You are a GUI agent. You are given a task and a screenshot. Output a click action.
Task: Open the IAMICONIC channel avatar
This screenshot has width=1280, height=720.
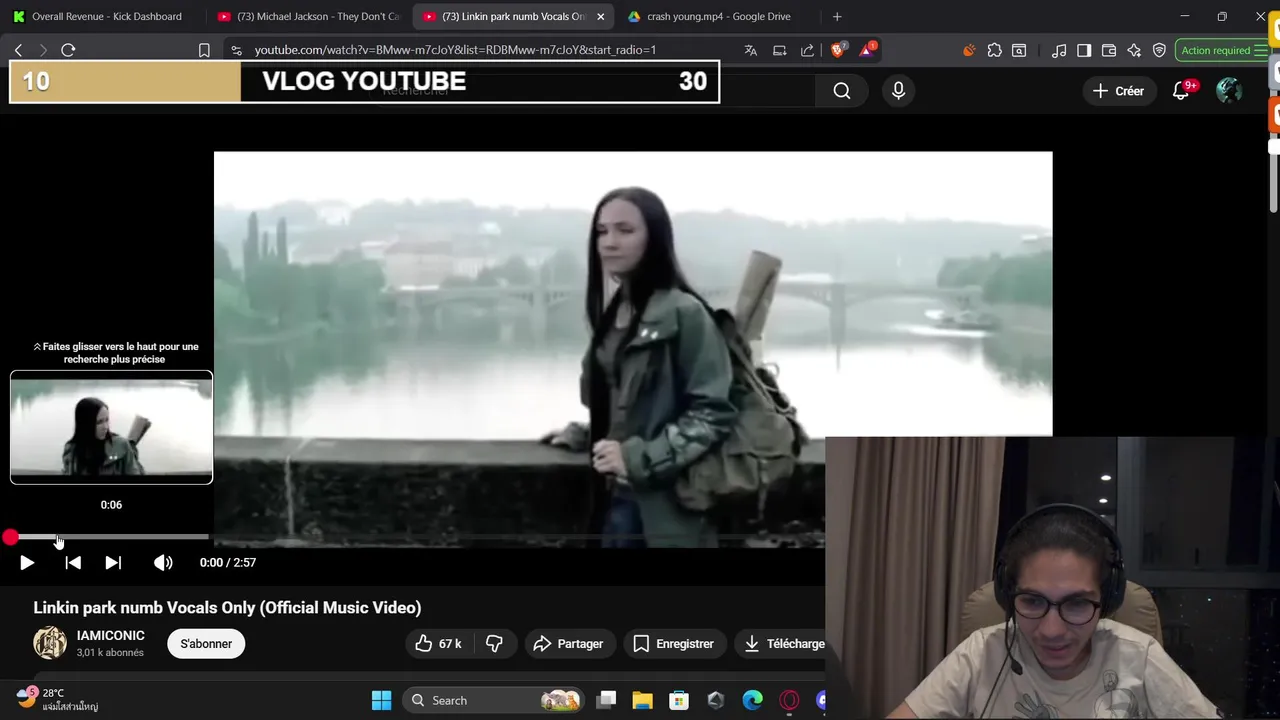pos(50,643)
